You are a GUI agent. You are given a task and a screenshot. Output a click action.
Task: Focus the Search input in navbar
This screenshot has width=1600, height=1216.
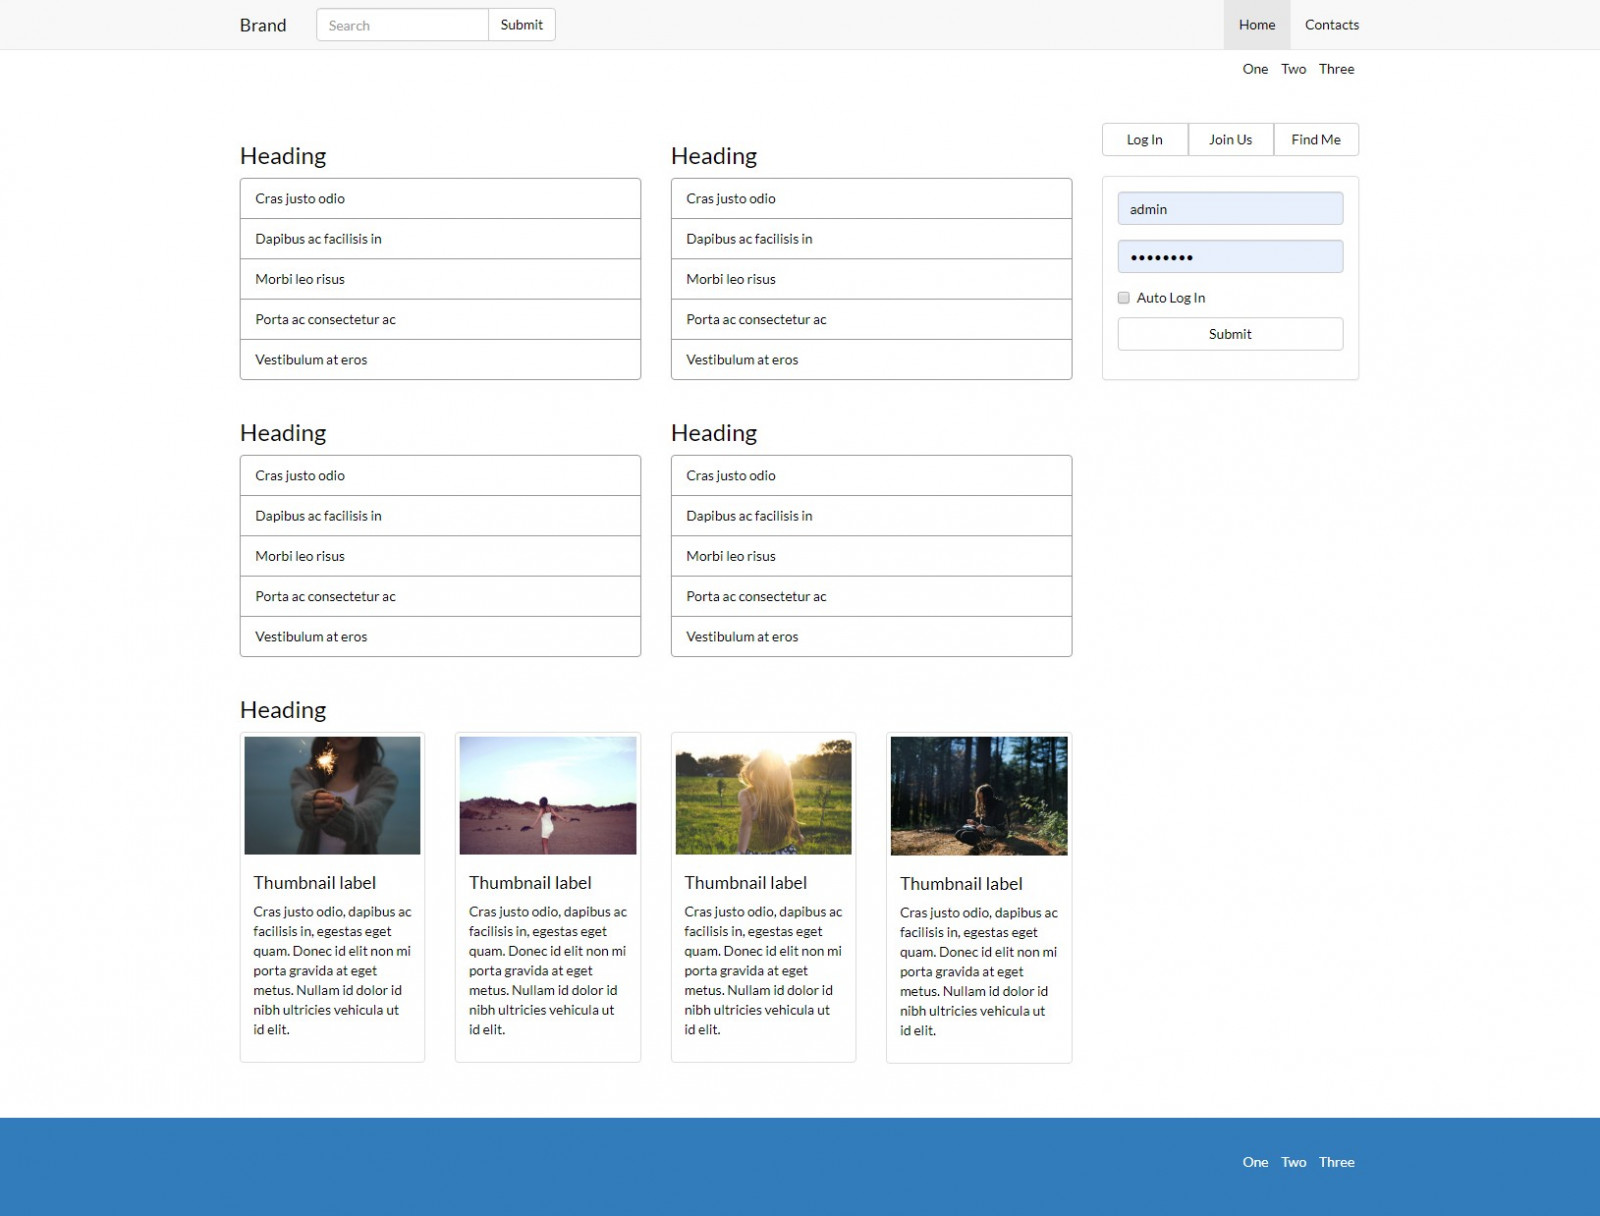(402, 25)
